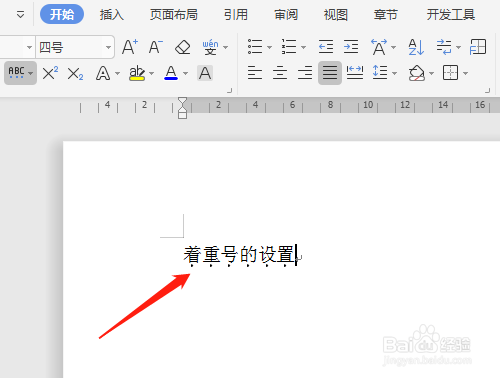Click the tab stops table icon
500x378 pixels.
pos(478,47)
